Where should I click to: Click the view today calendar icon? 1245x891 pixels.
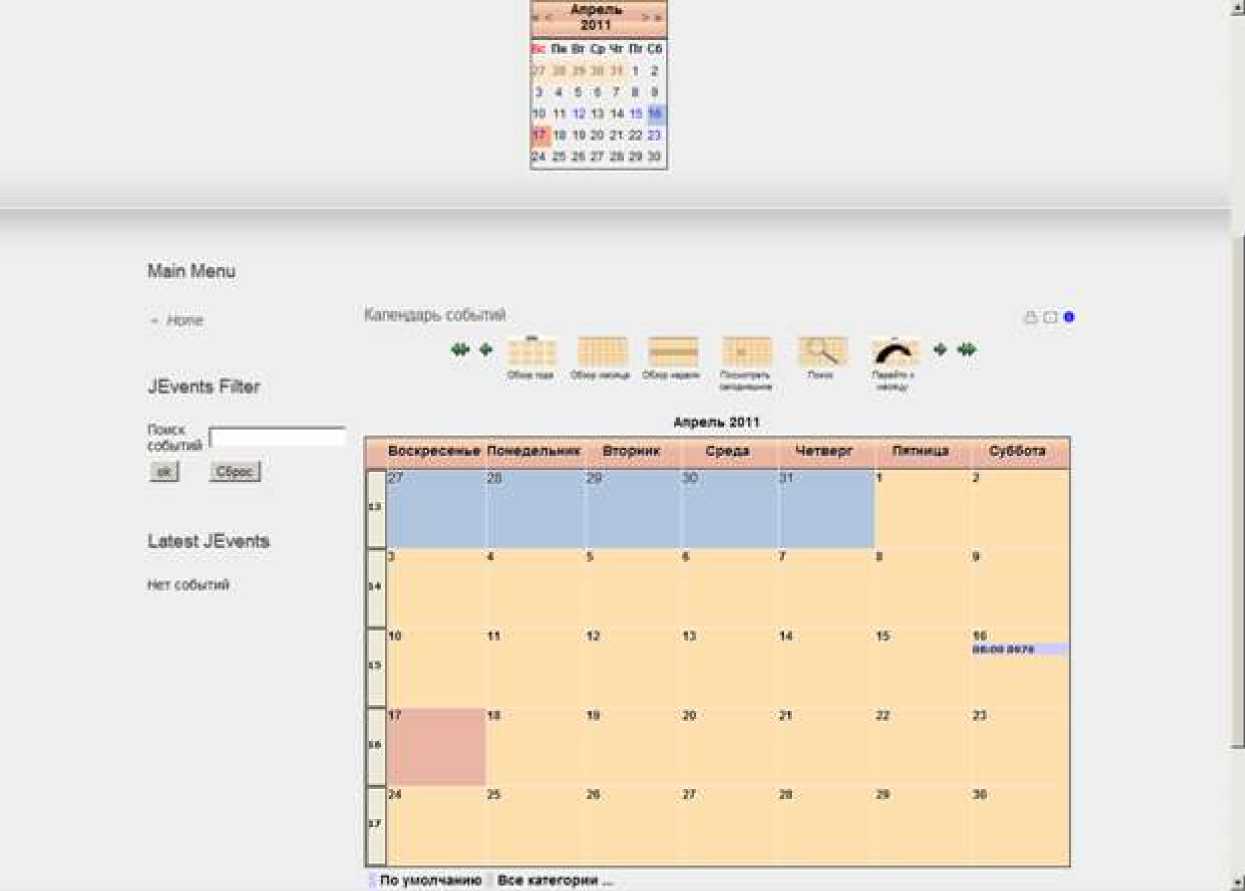(x=746, y=351)
